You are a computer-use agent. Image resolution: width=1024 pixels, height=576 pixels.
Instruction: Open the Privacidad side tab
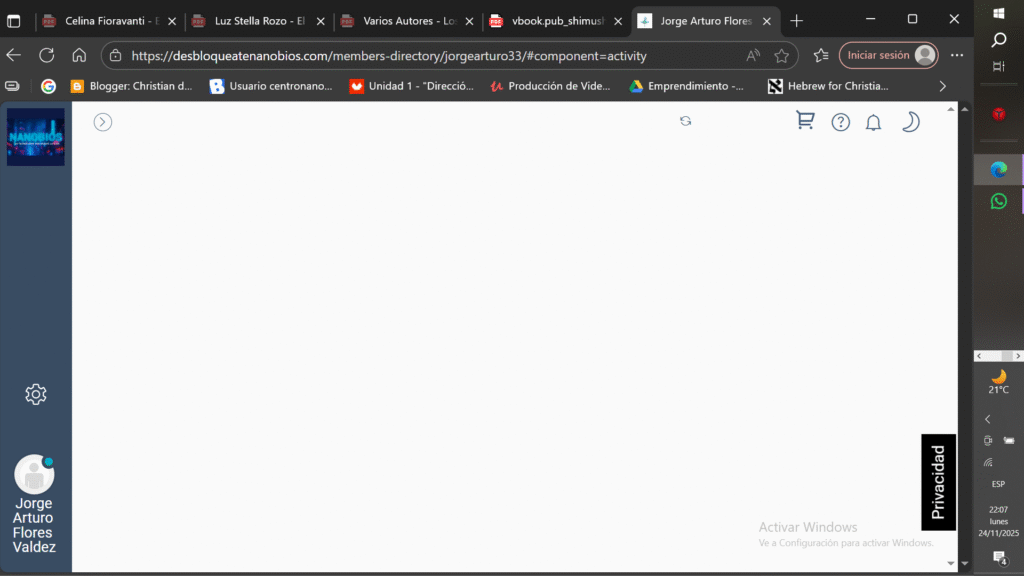point(938,482)
